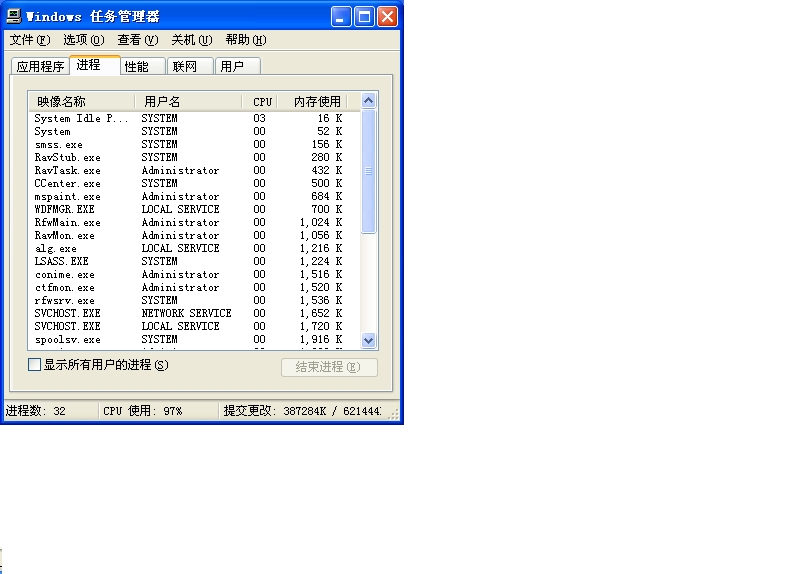Select the CCenter.exe process
The width and height of the screenshot is (800, 574).
[194, 184]
